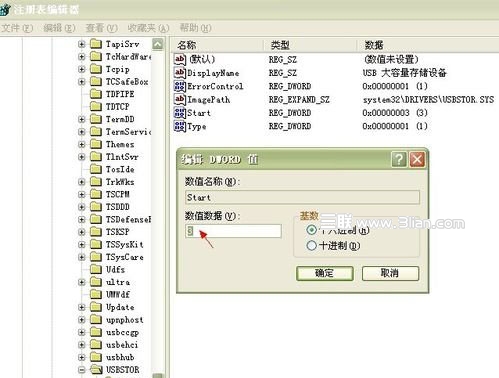Click the Type DWORD value icon
The image size is (499, 378).
click(x=180, y=126)
